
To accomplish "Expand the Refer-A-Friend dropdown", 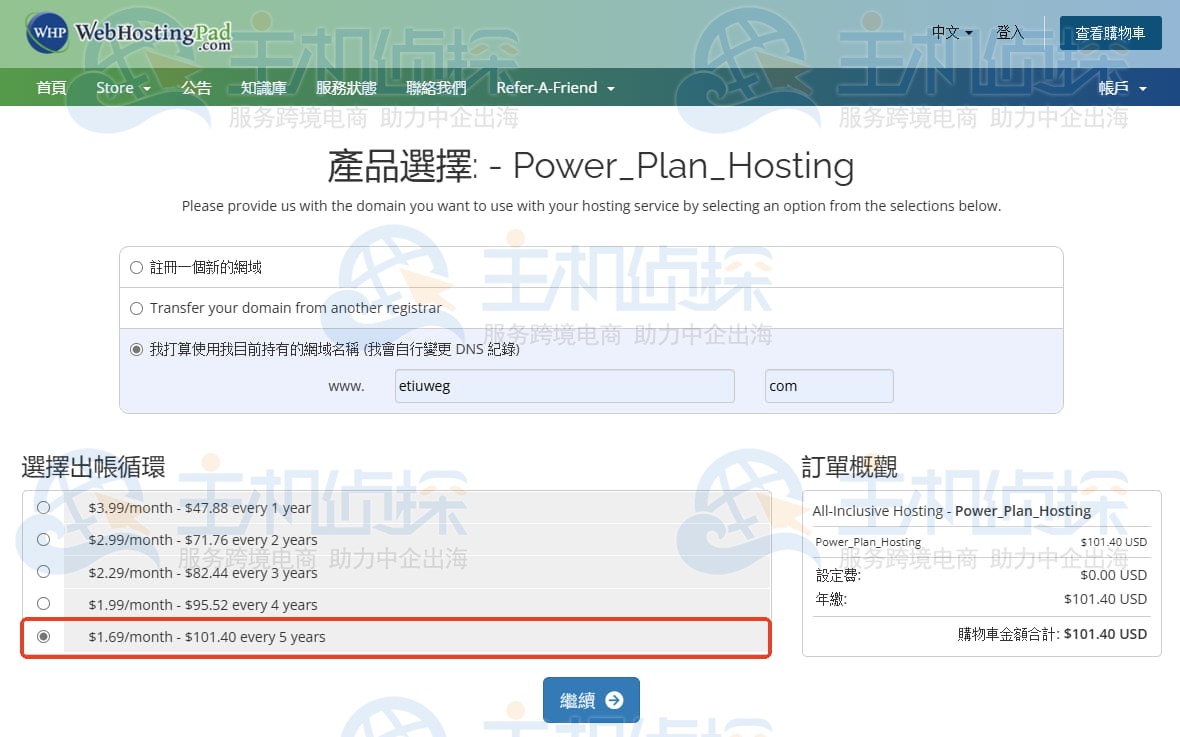I will [x=554, y=87].
